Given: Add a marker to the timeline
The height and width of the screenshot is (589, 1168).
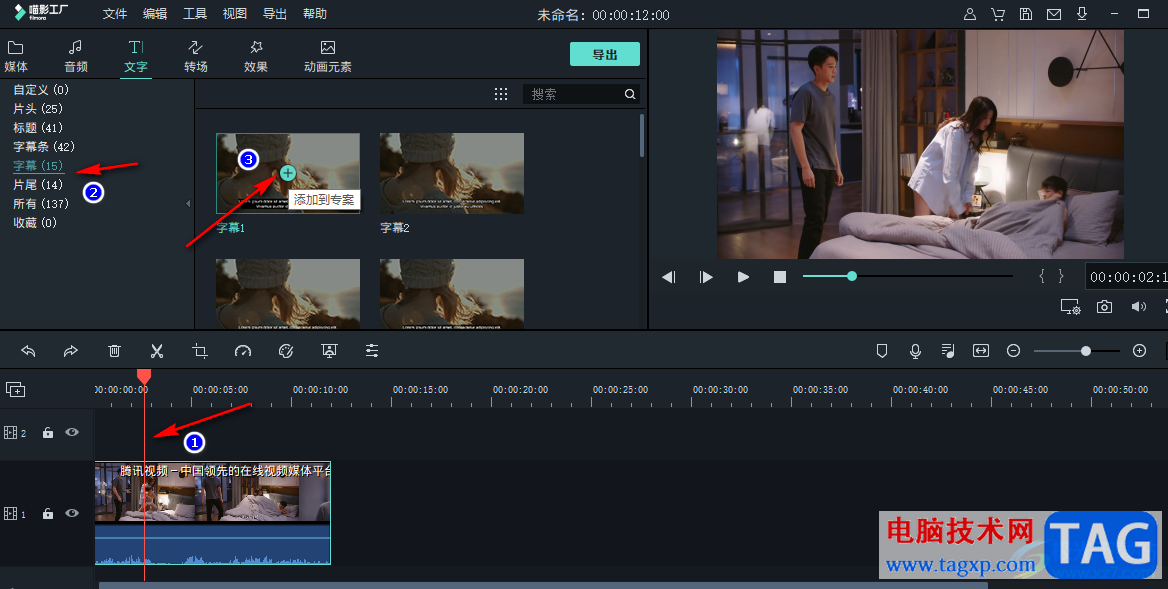Looking at the screenshot, I should coord(882,351).
